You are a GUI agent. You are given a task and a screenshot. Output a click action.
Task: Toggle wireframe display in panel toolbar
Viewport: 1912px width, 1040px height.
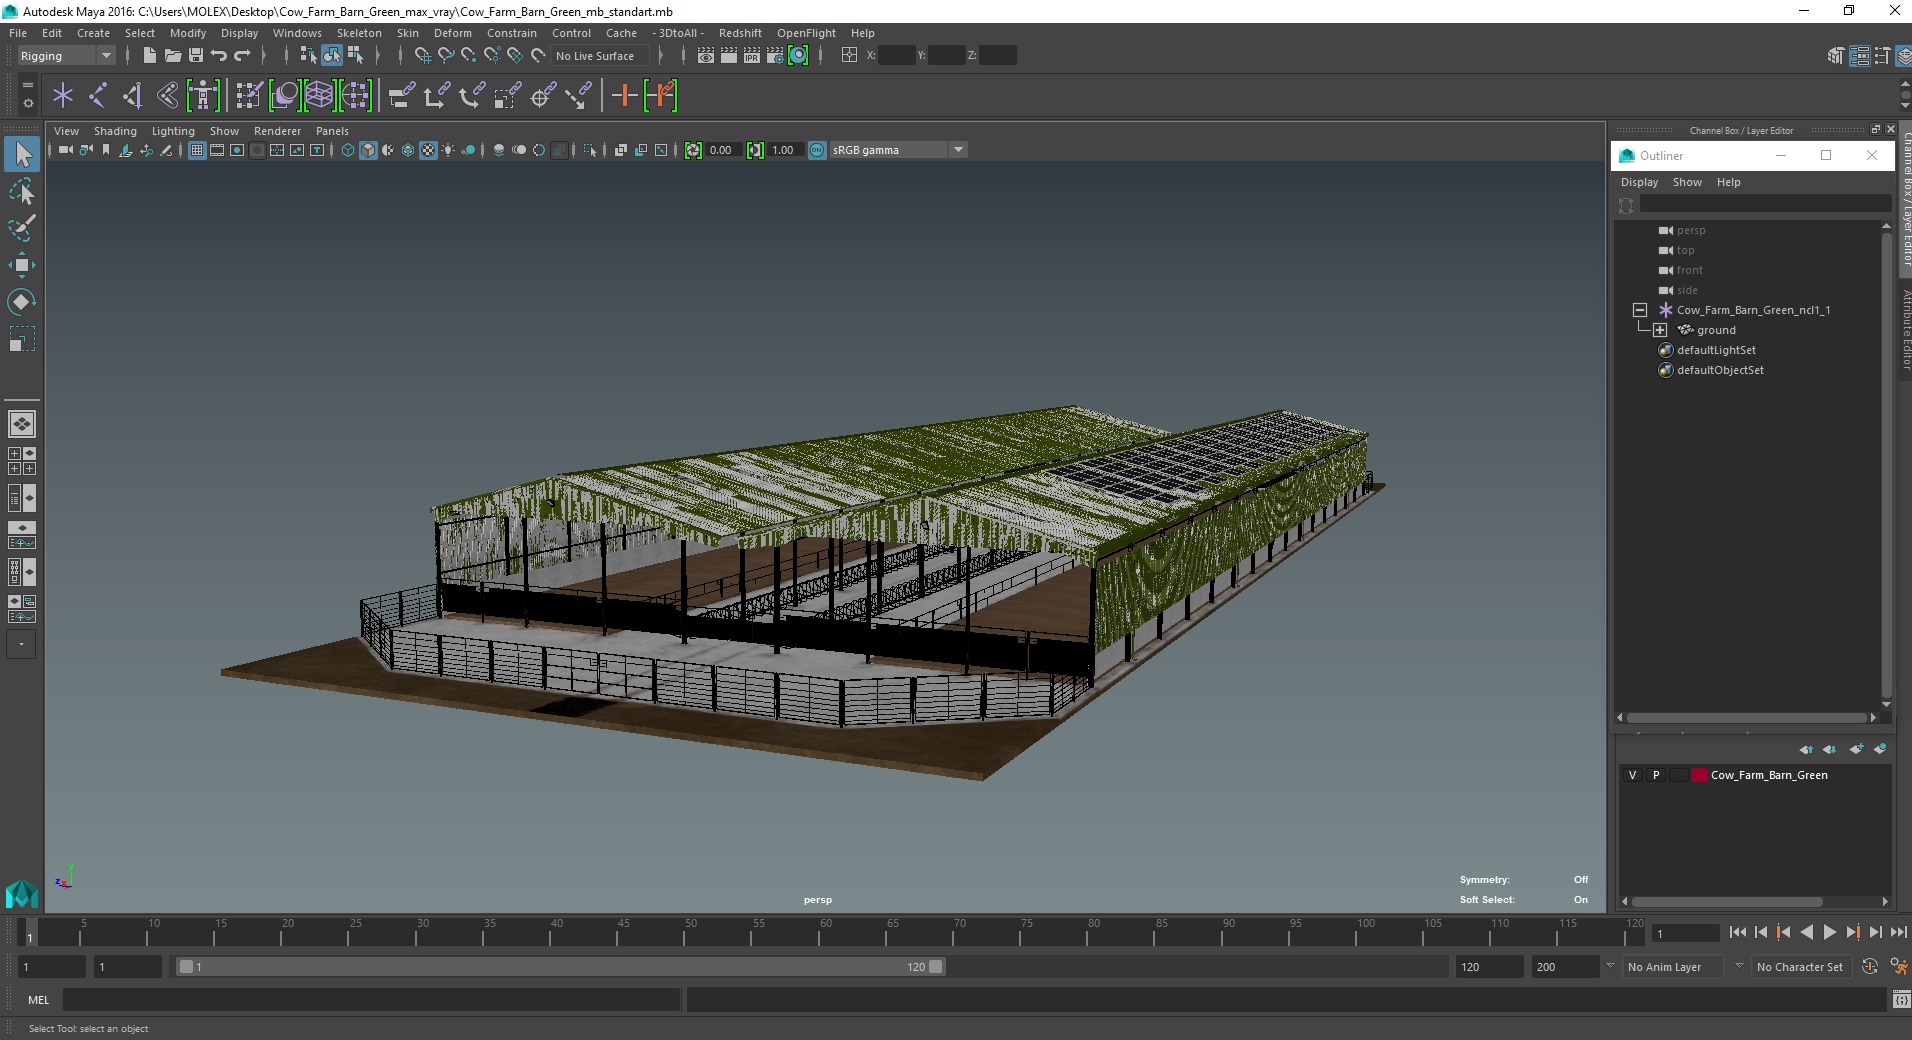[348, 150]
